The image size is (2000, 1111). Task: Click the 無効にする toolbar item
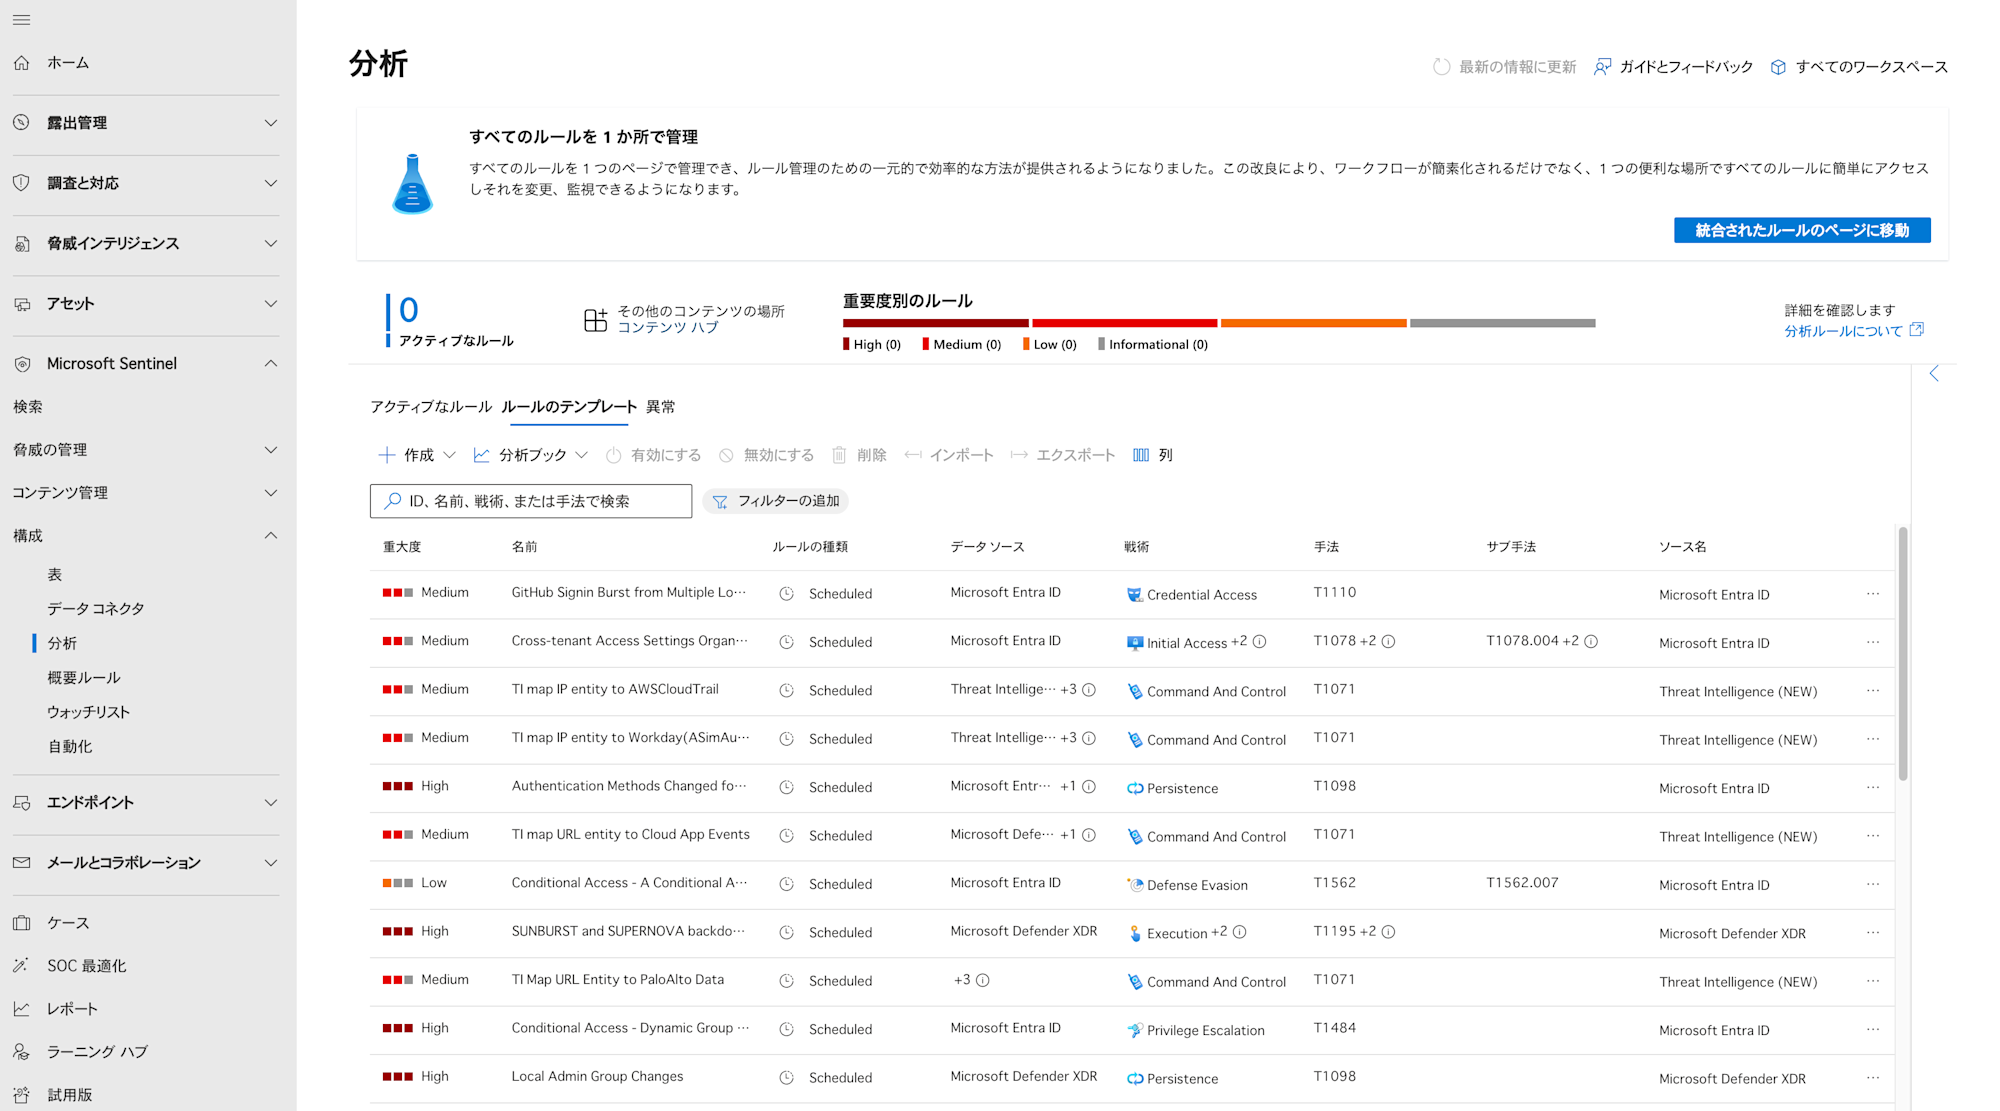pos(766,455)
